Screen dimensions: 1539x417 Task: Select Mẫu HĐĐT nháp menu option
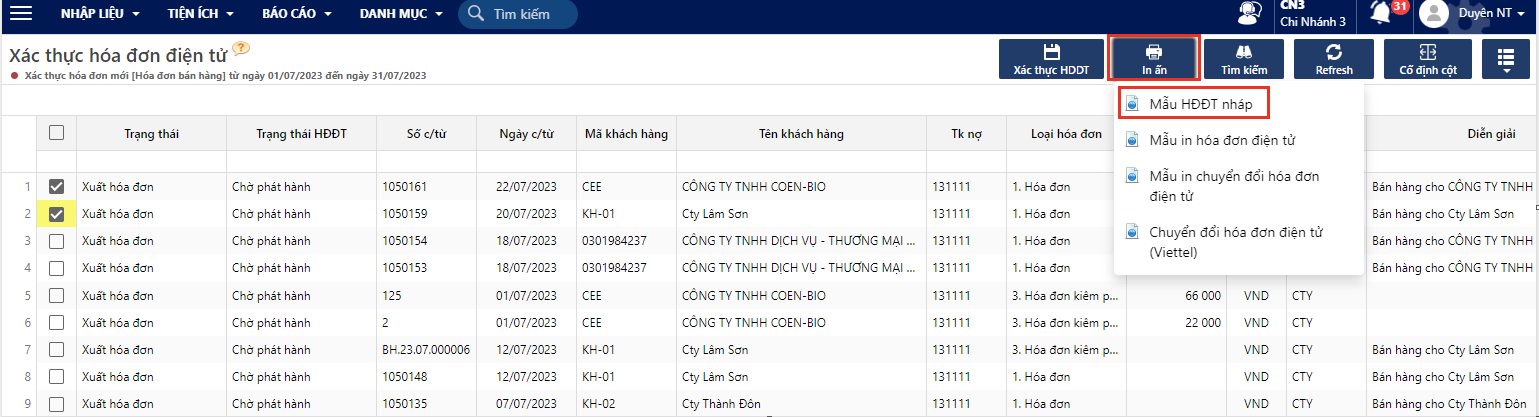point(1194,103)
